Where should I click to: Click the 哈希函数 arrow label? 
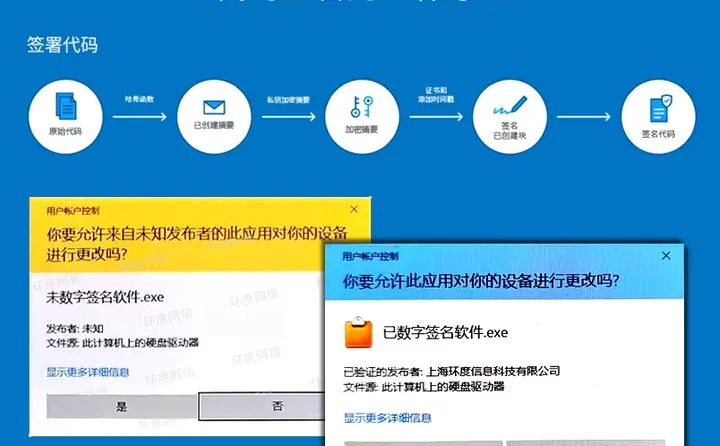[139, 99]
